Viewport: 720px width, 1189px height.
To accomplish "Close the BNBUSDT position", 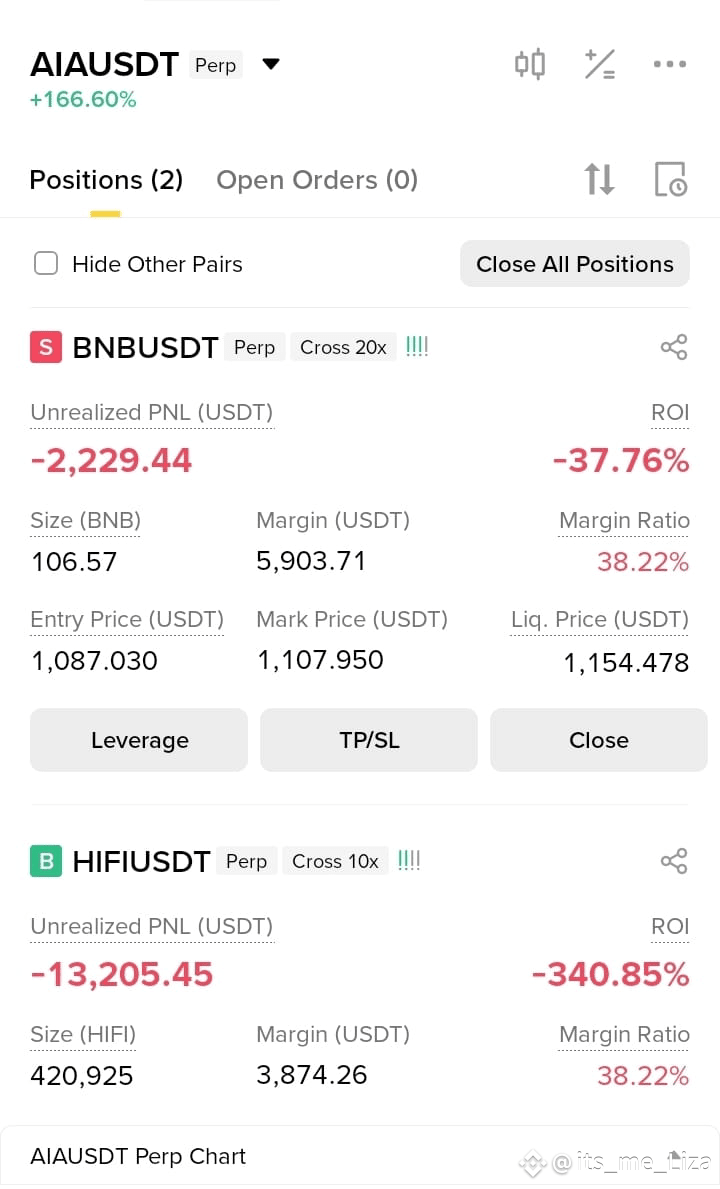I will tap(599, 740).
